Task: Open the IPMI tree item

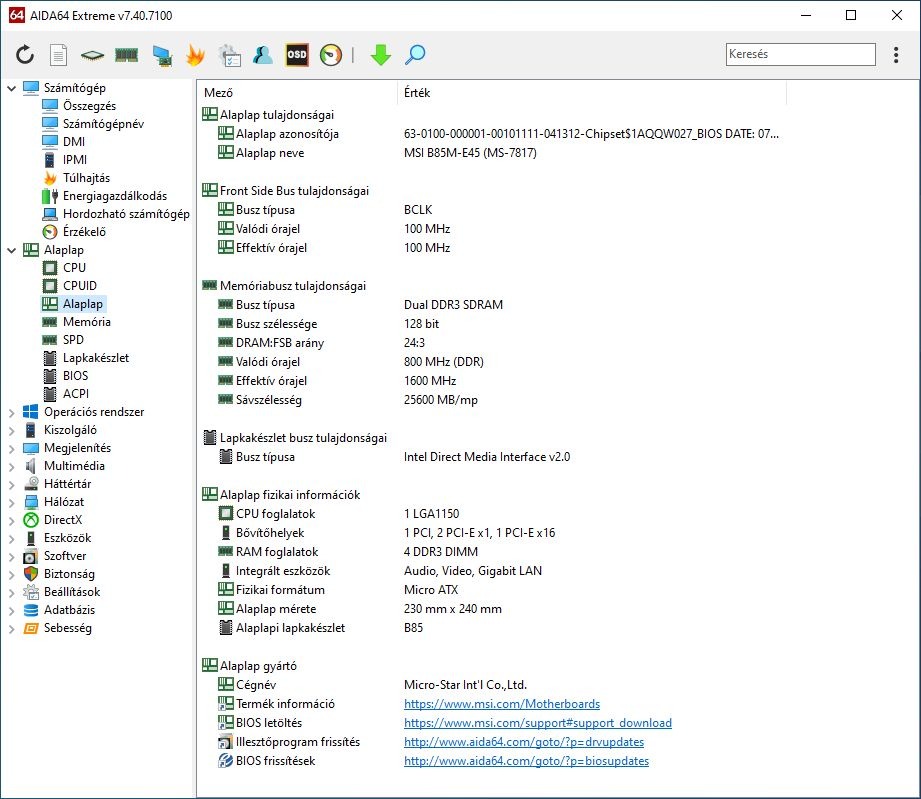Action: click(x=75, y=160)
